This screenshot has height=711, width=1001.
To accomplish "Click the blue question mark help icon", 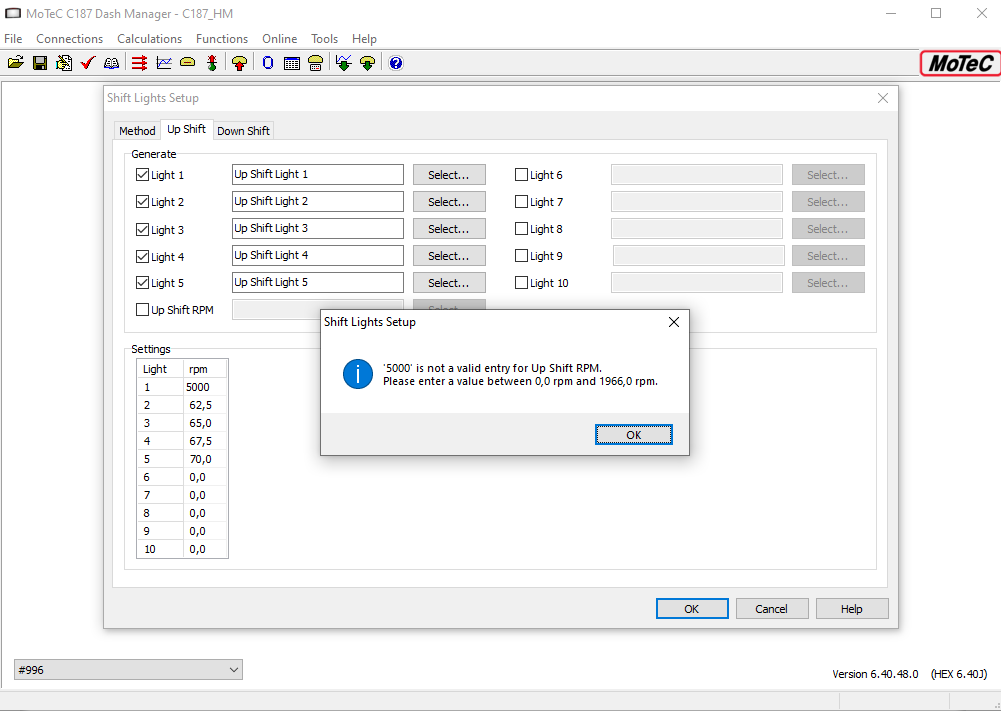I will tap(396, 63).
